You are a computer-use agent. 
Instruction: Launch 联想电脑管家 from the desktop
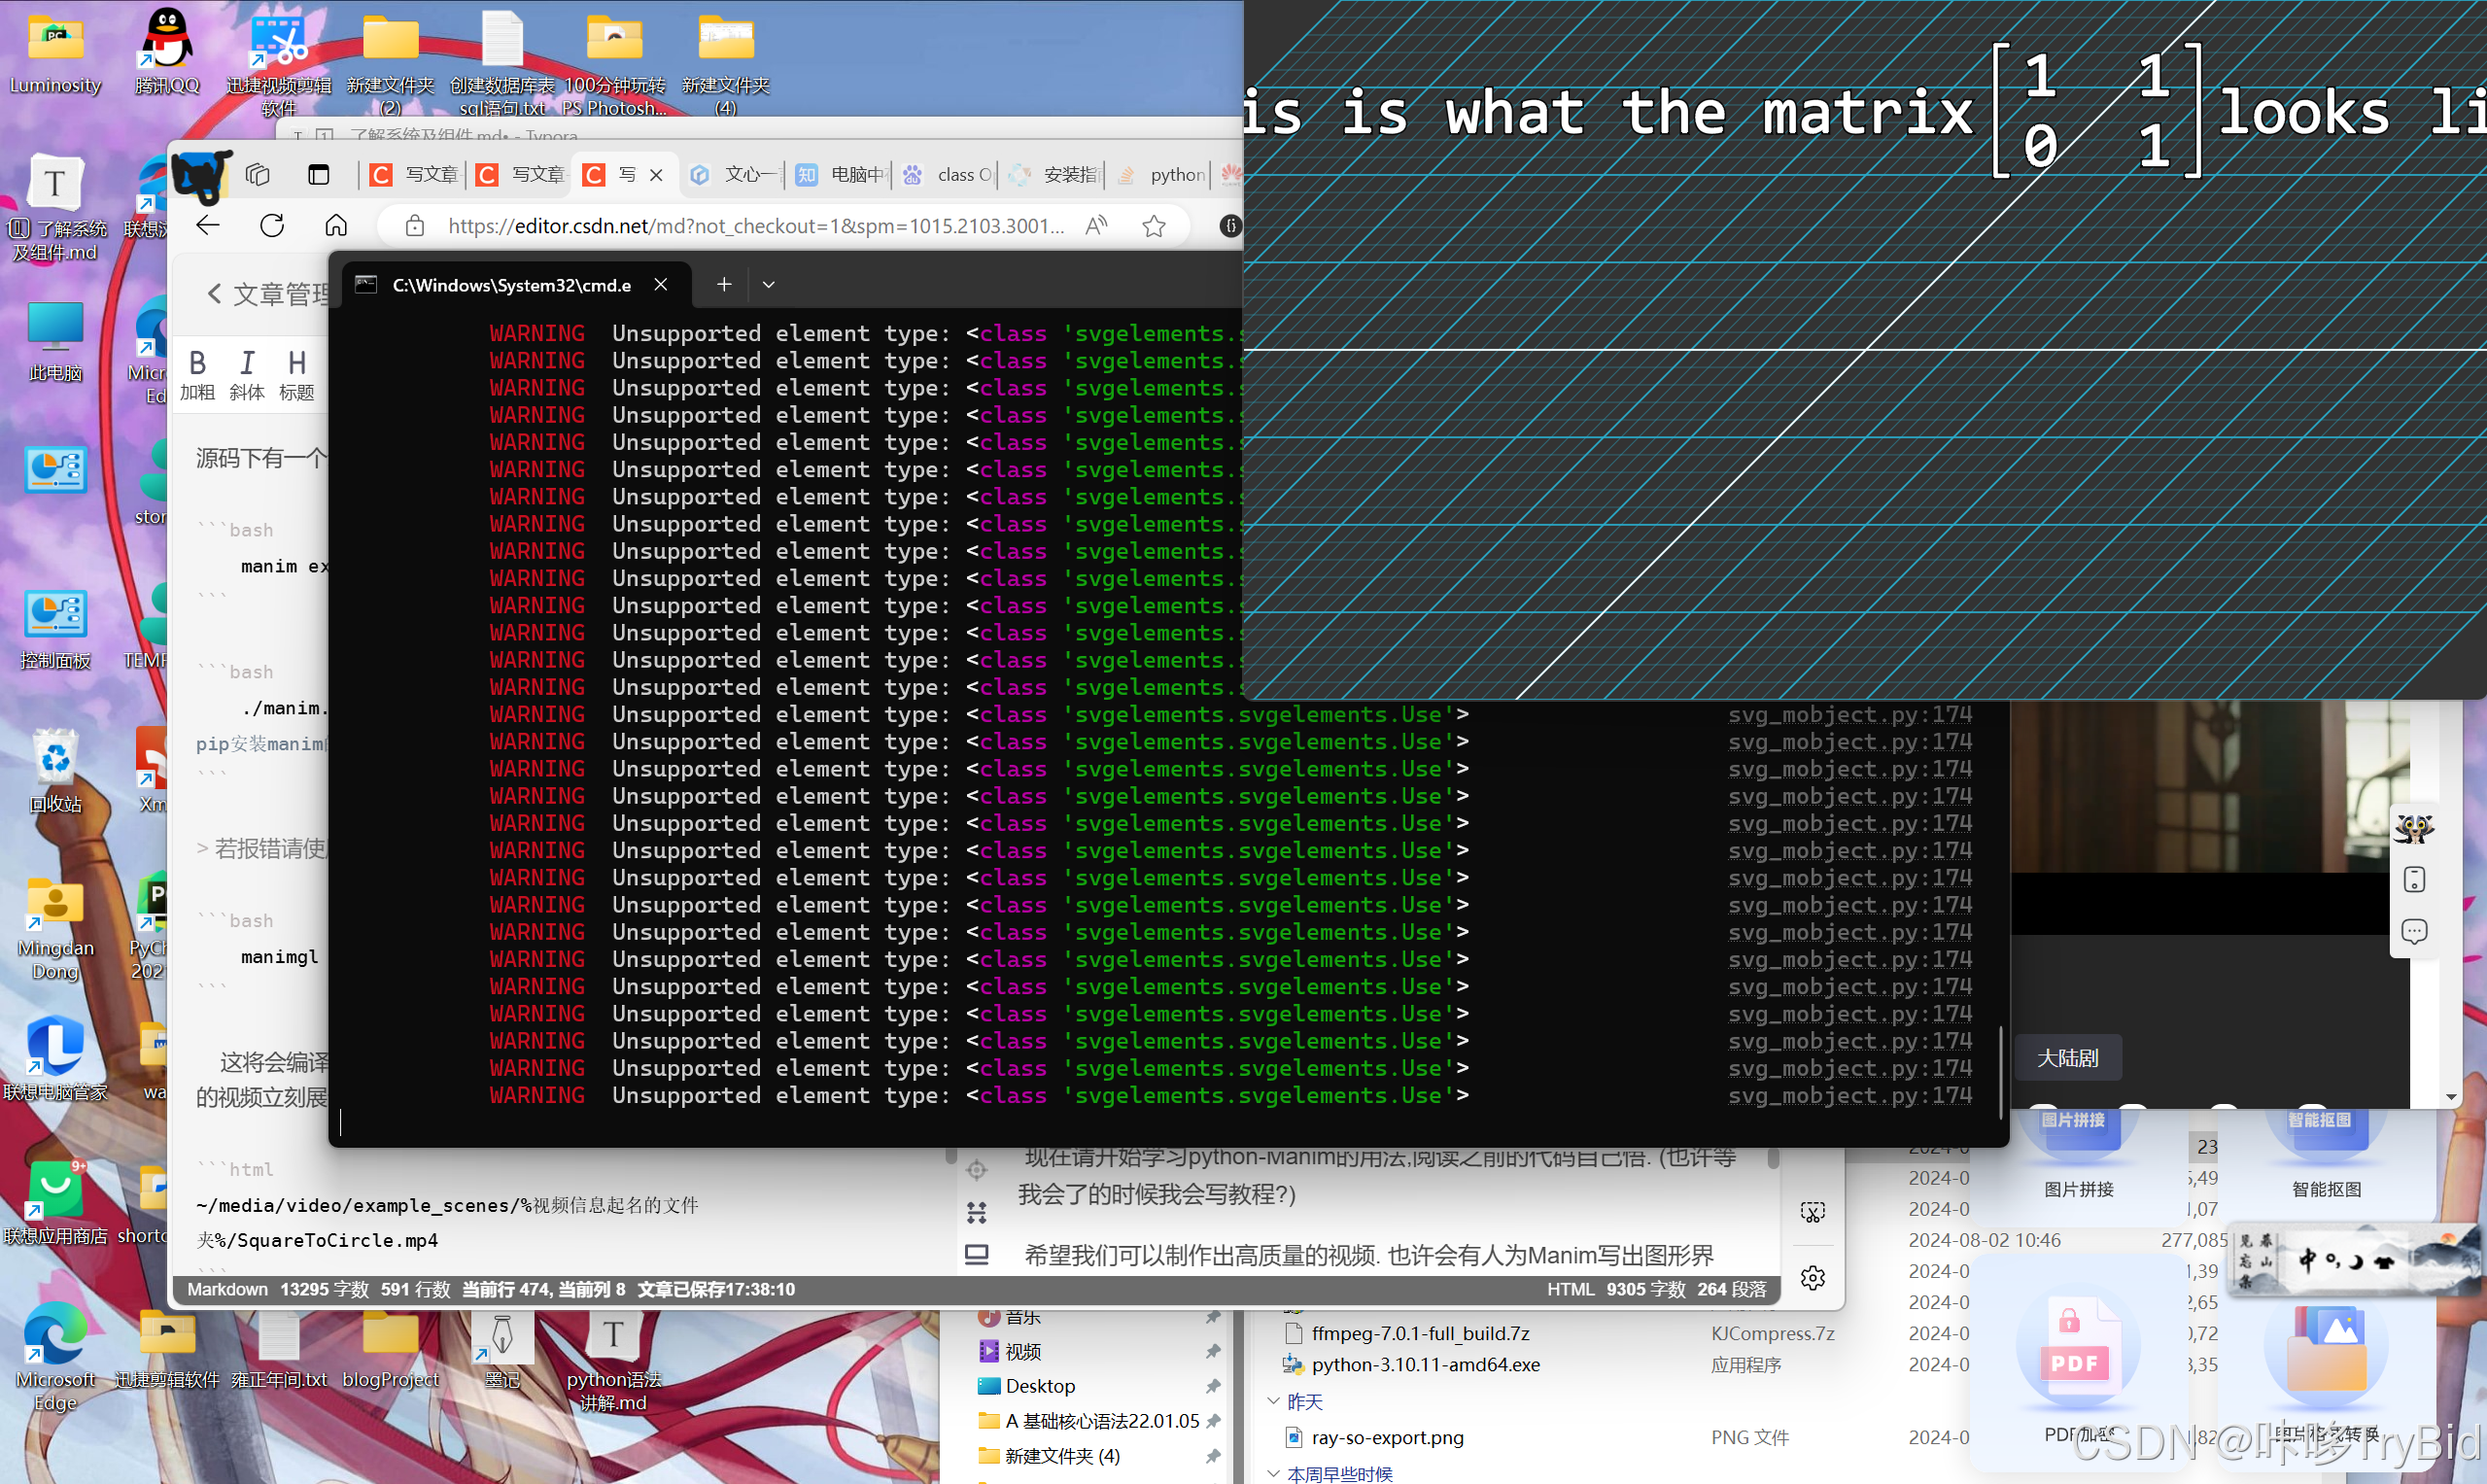(55, 1059)
